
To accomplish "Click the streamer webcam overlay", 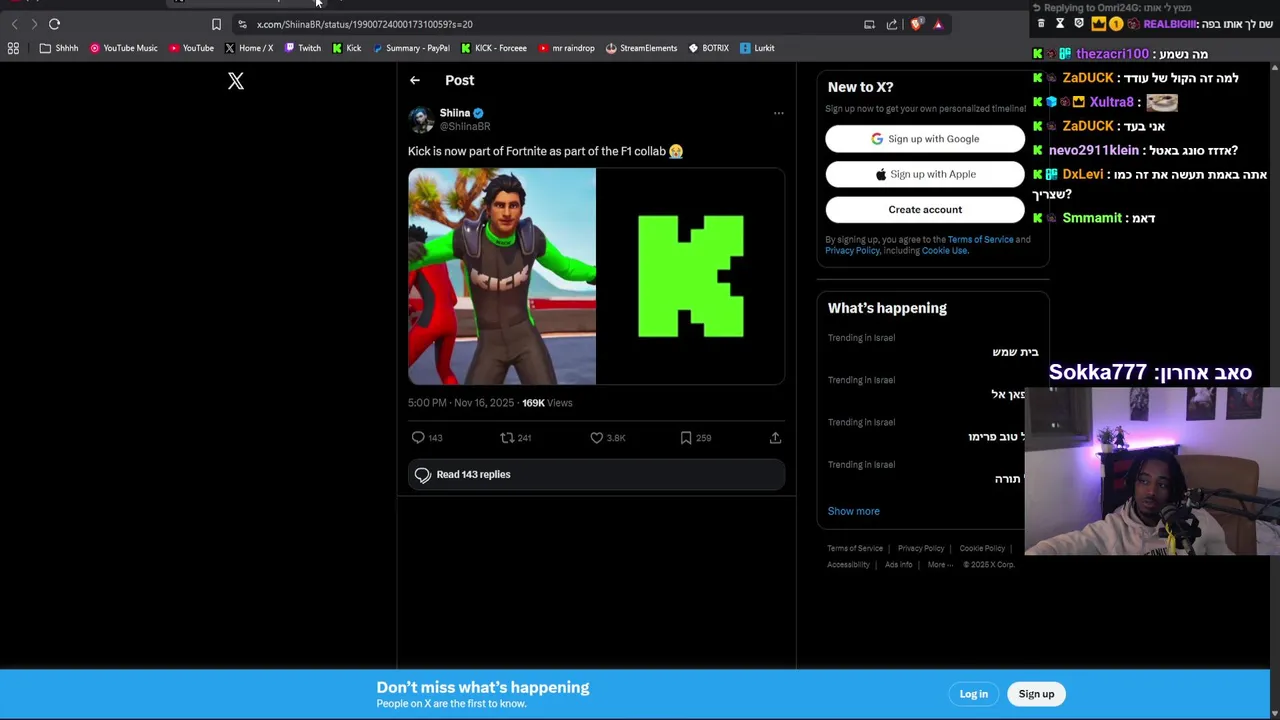I will pos(1152,471).
